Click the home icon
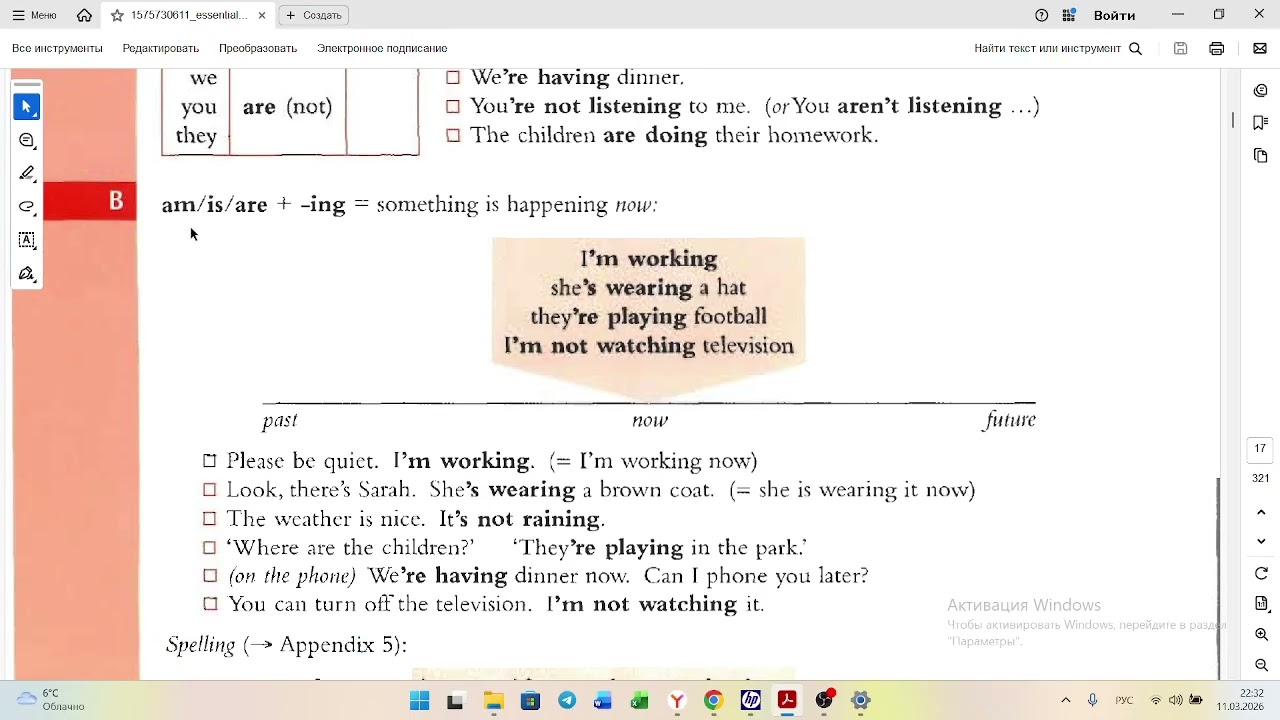The image size is (1280, 720). (84, 15)
